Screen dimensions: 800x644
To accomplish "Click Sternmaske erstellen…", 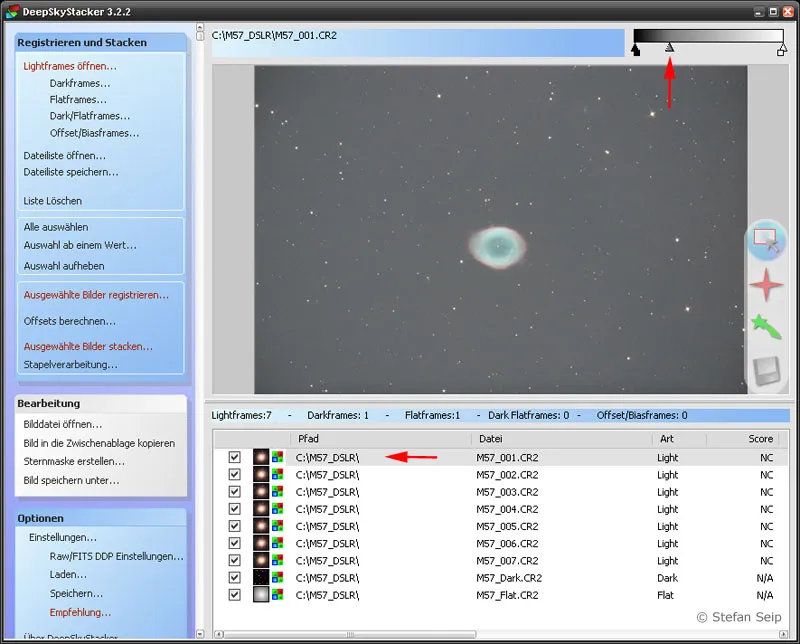I will point(74,461).
